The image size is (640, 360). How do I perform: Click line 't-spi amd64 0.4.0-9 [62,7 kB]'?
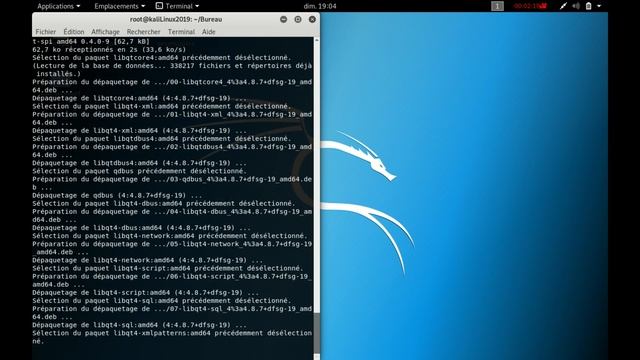point(91,42)
